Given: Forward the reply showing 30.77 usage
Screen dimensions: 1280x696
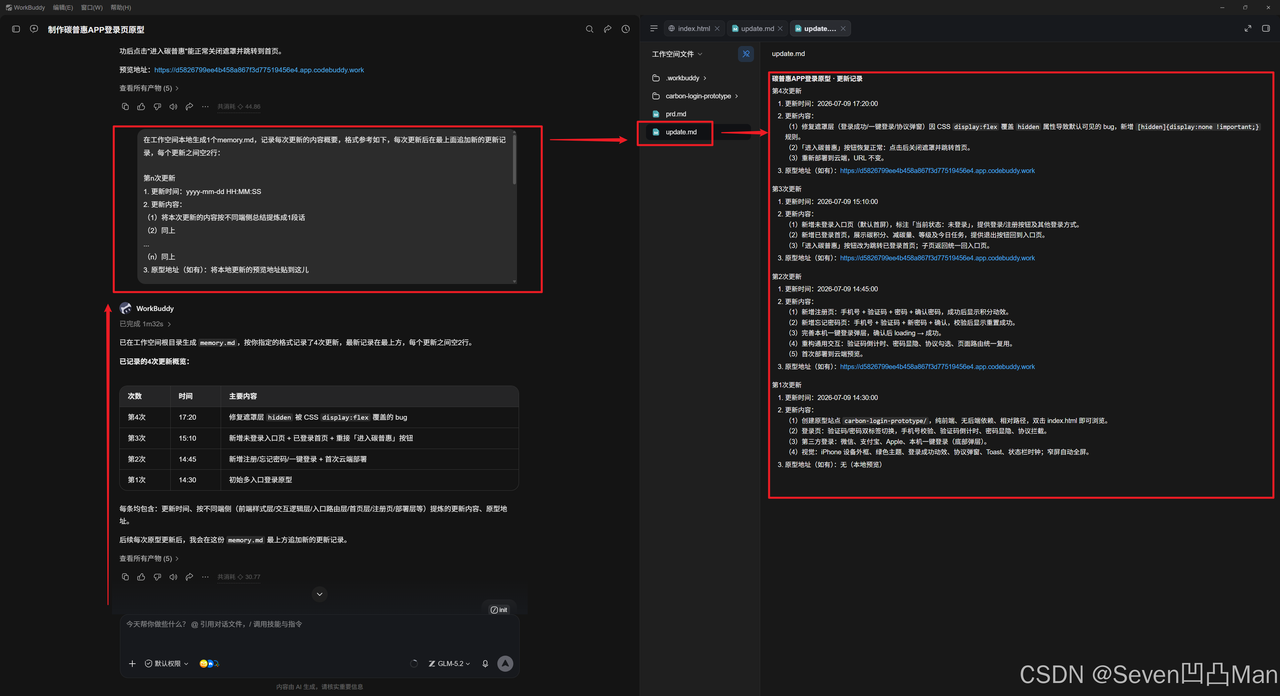Looking at the screenshot, I should coord(189,577).
